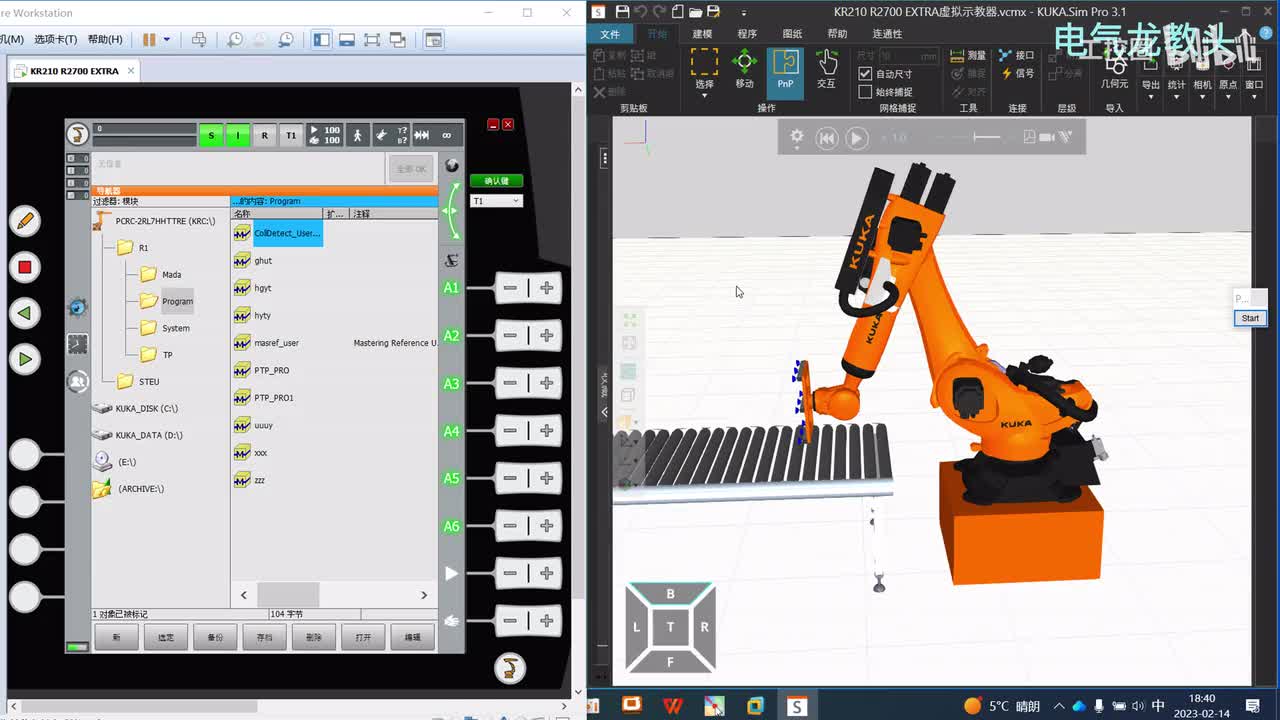The width and height of the screenshot is (1280, 720).
Task: Toggle the I drives status indicator
Action: (x=238, y=135)
